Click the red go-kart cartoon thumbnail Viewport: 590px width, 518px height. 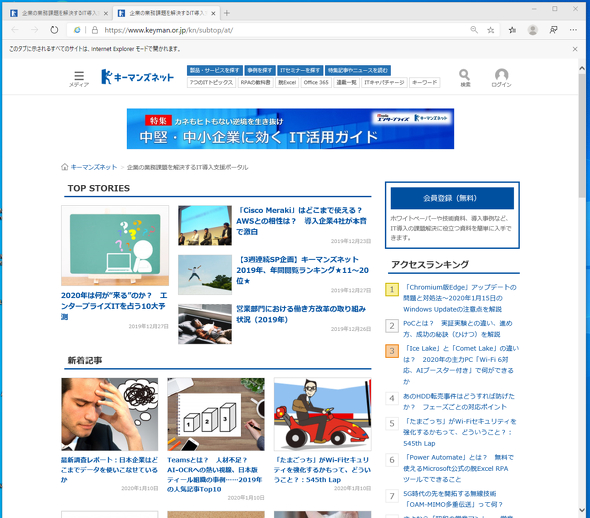(x=322, y=414)
